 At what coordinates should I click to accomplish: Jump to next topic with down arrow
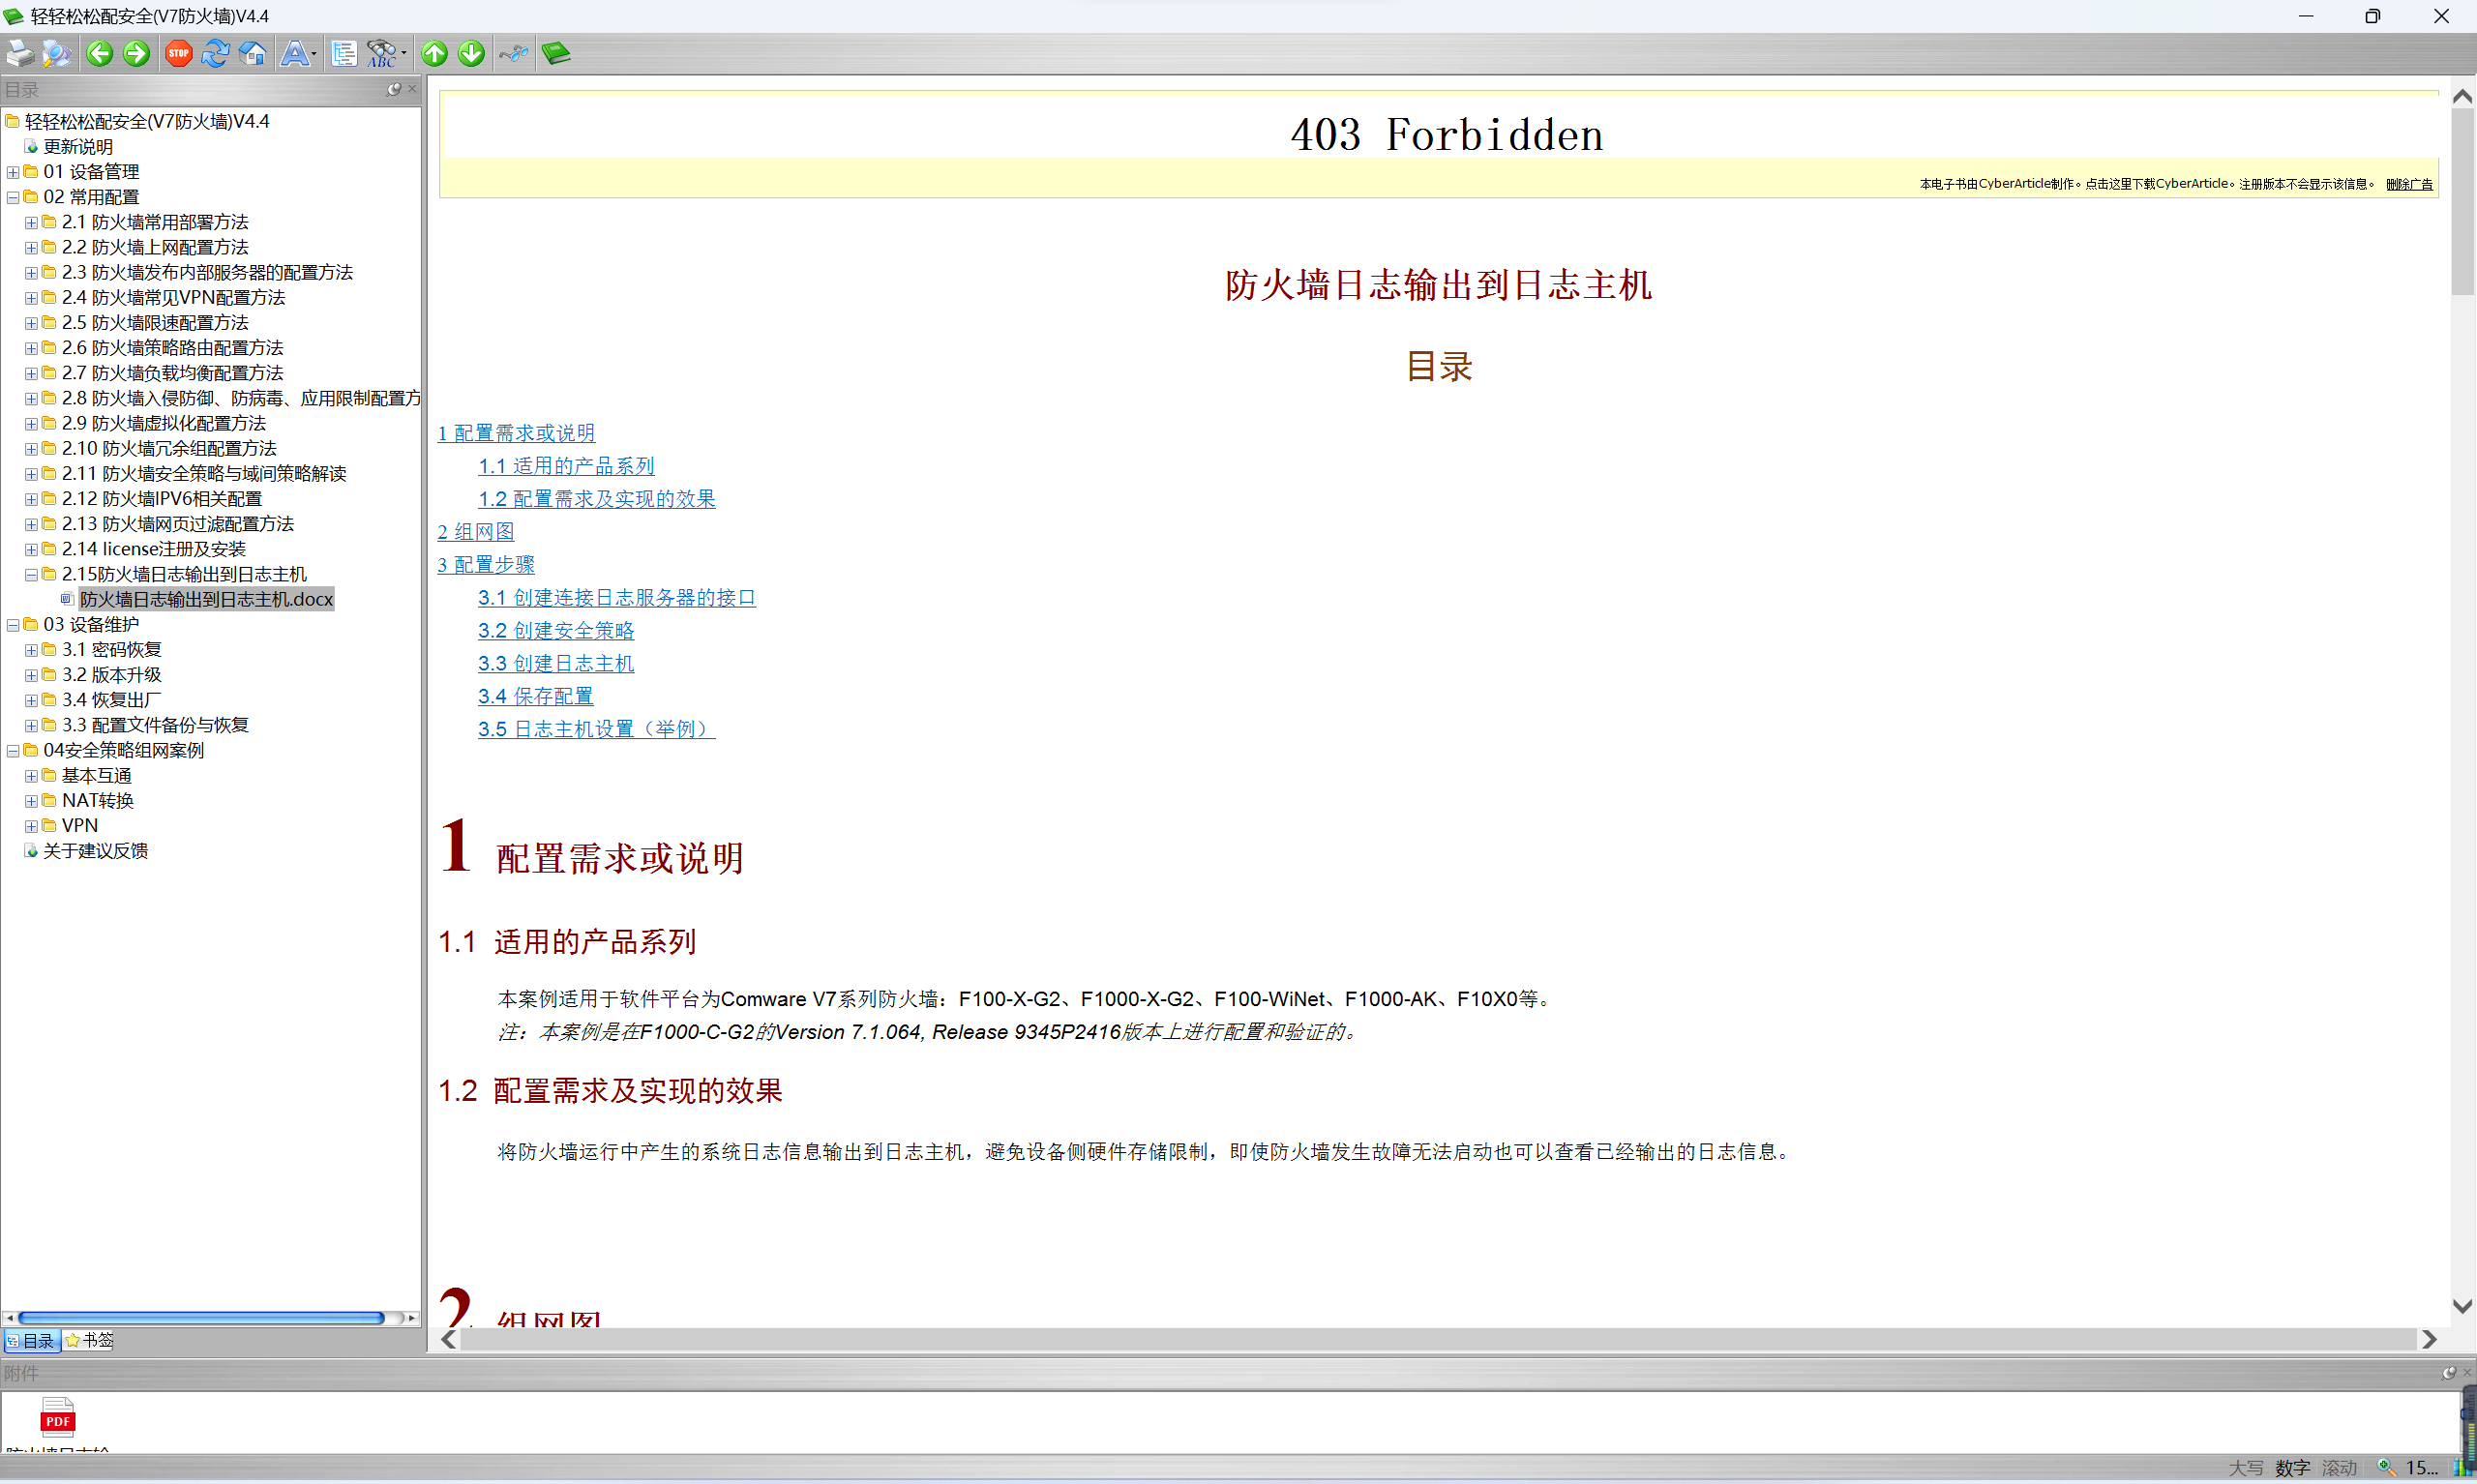tap(471, 54)
